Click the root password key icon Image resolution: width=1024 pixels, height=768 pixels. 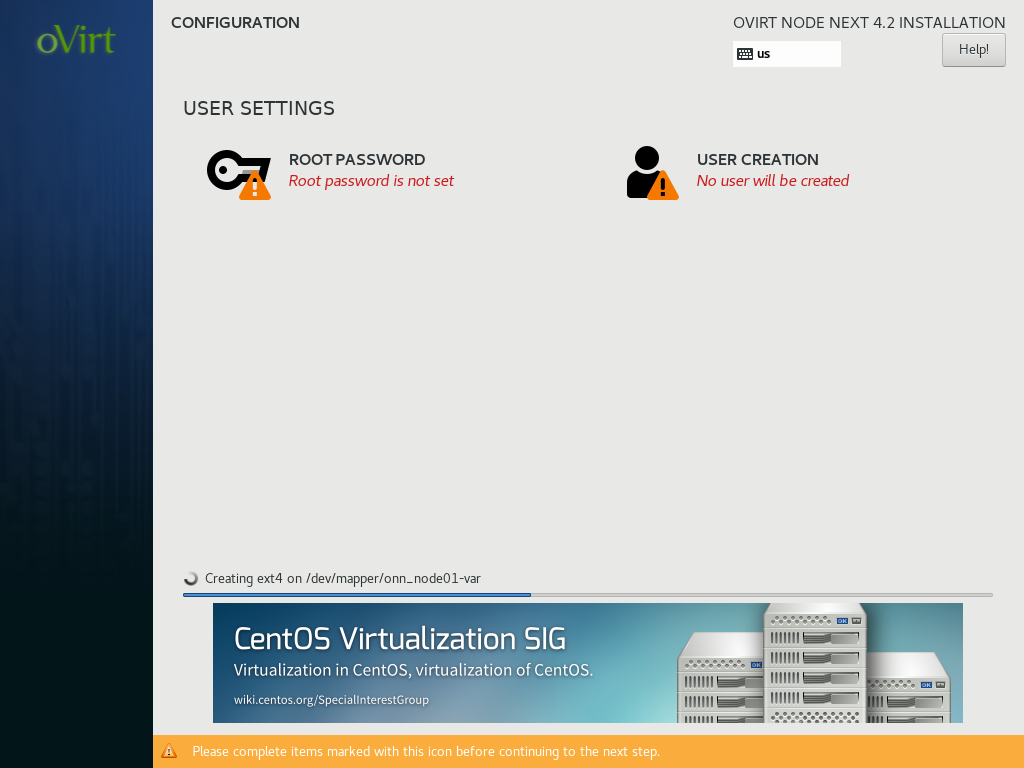[238, 174]
